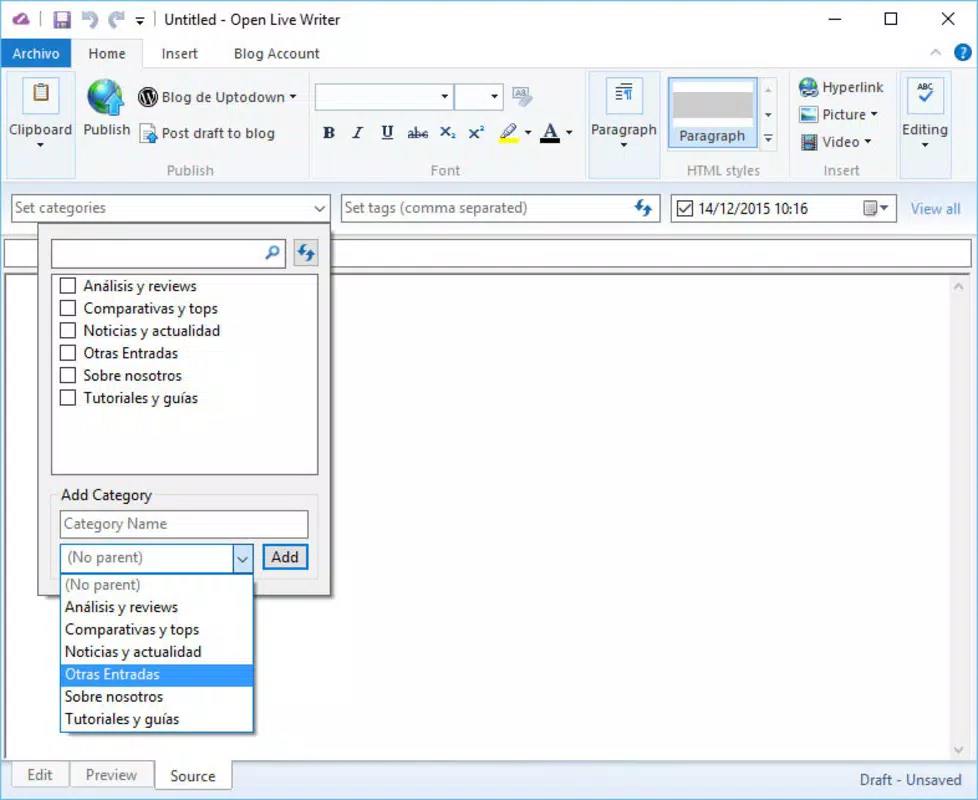Open the font family combo box
Screen dimensions: 978x800
384,97
